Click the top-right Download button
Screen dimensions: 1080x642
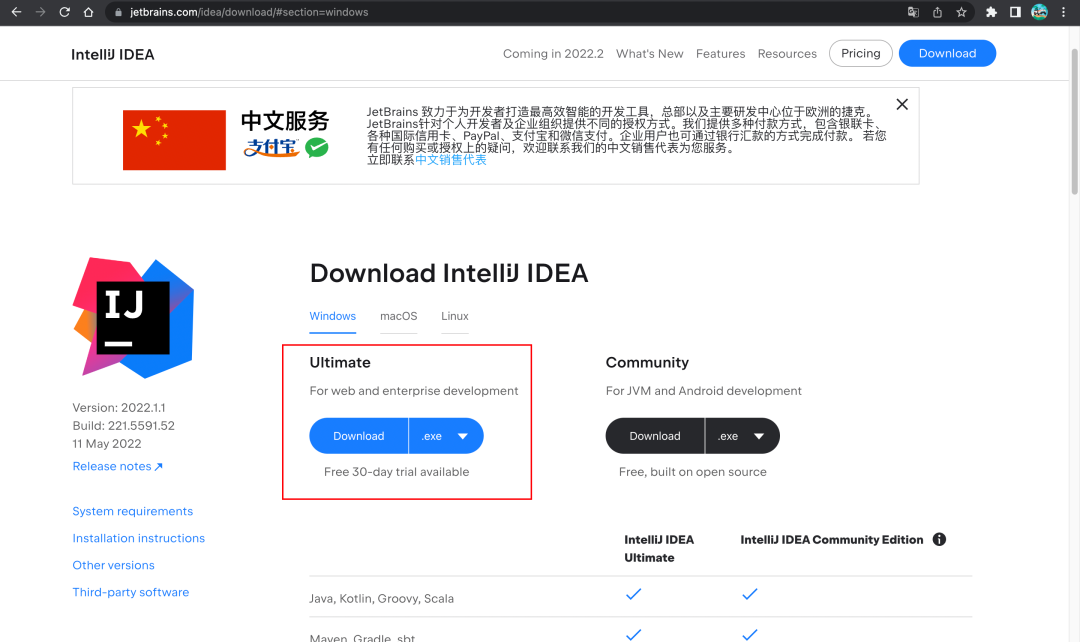click(947, 53)
